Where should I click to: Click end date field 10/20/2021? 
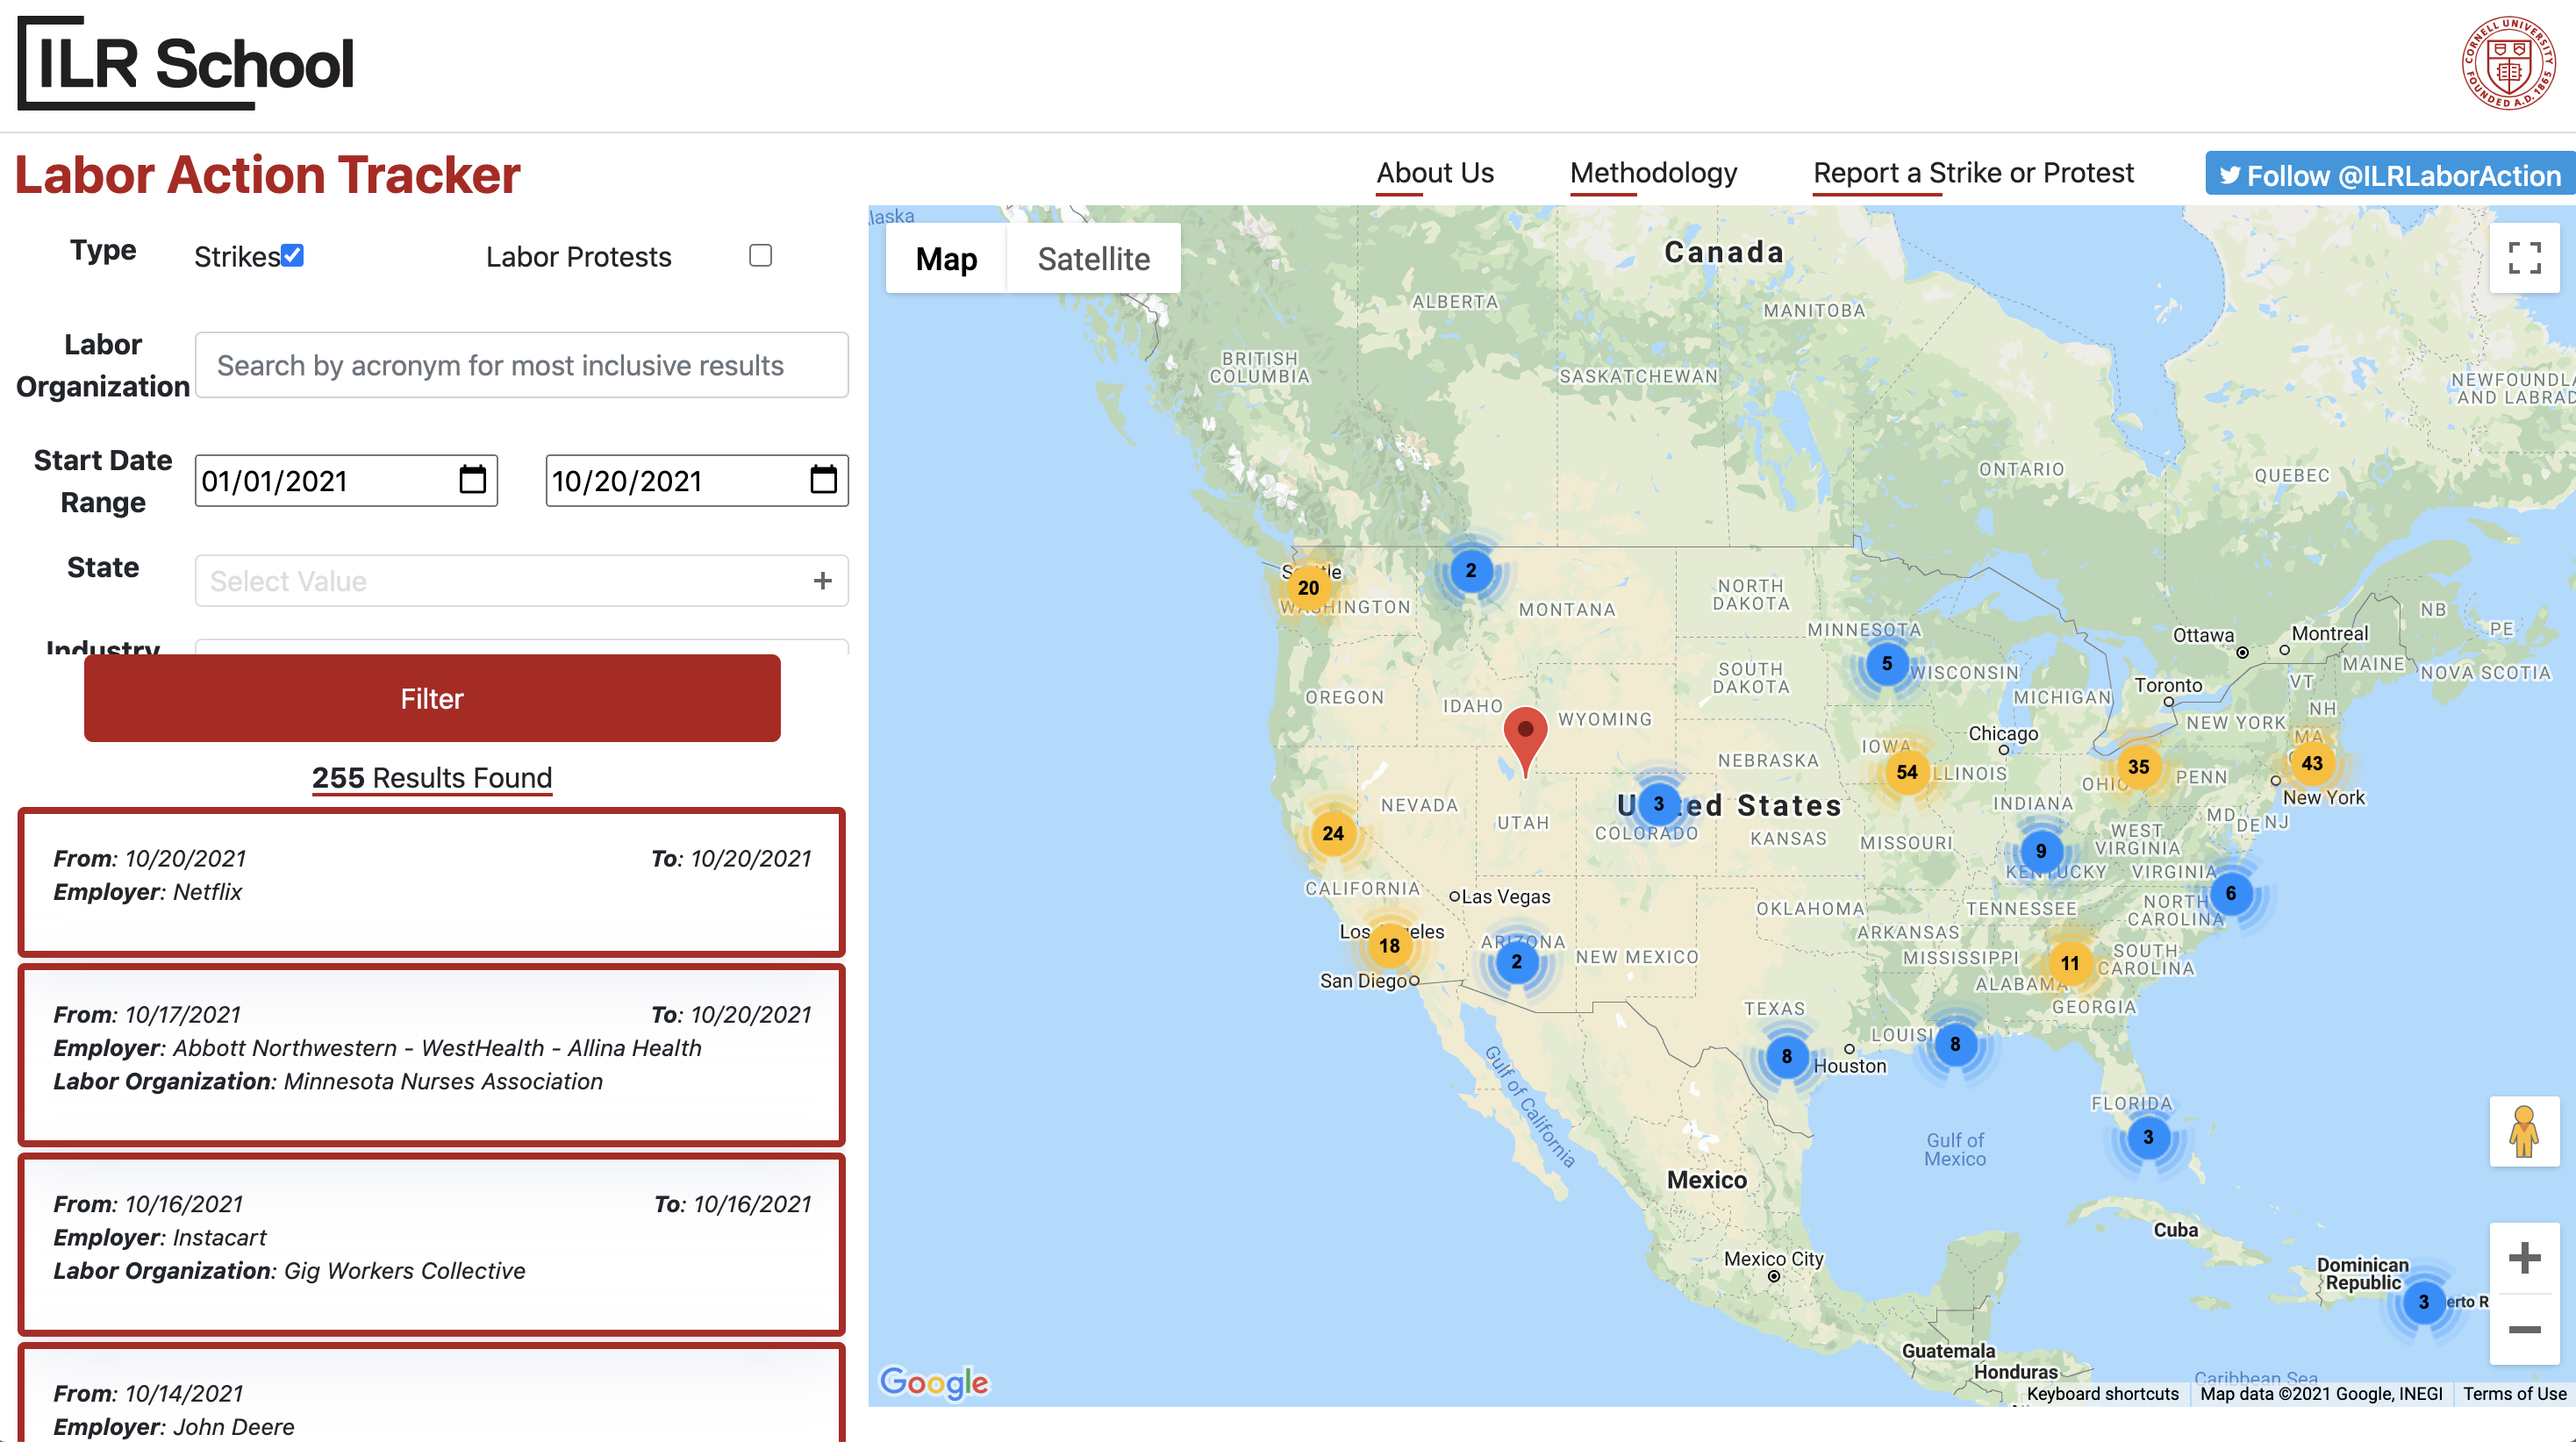coord(696,480)
